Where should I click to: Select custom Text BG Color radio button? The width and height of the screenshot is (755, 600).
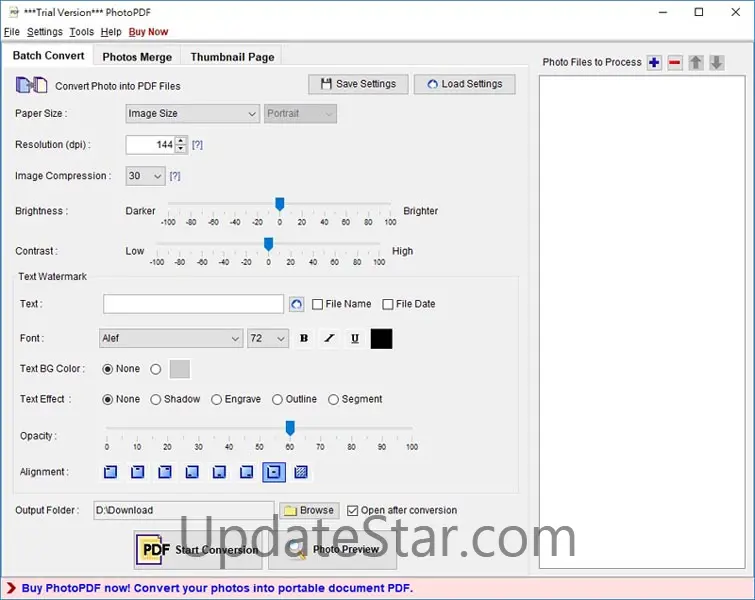156,369
